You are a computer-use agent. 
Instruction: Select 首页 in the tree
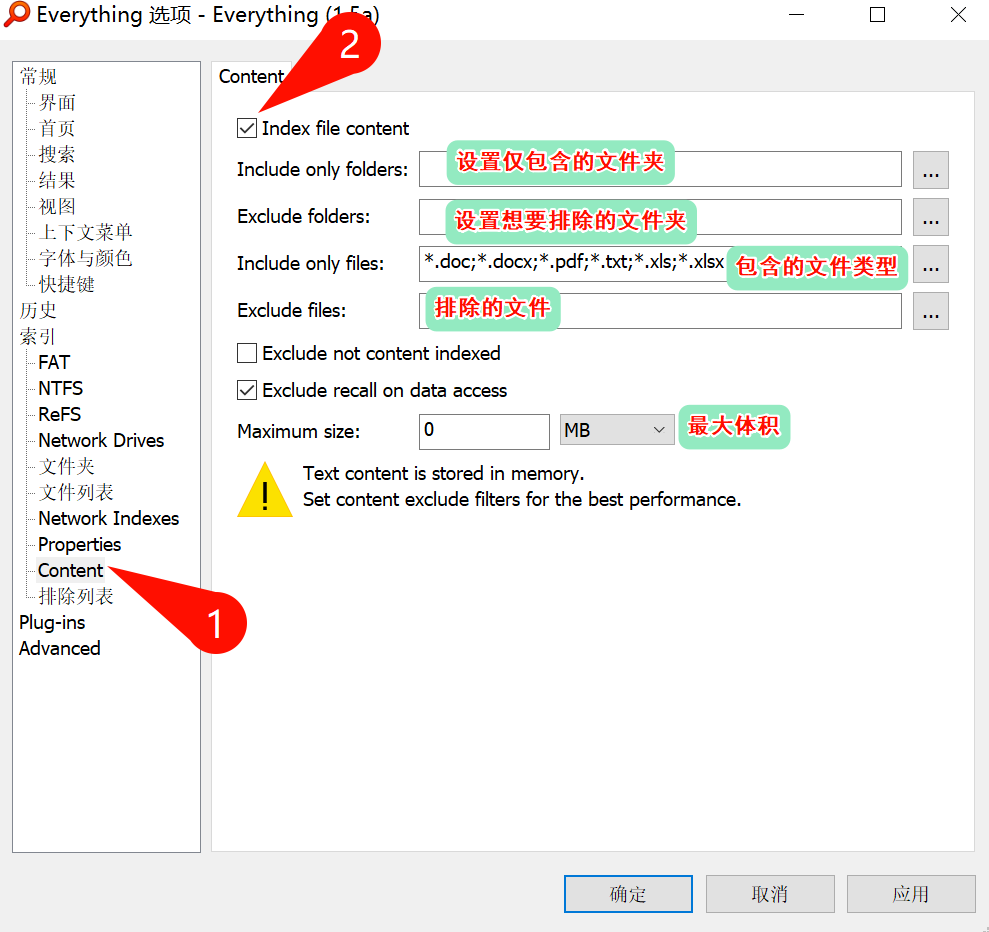click(x=57, y=128)
